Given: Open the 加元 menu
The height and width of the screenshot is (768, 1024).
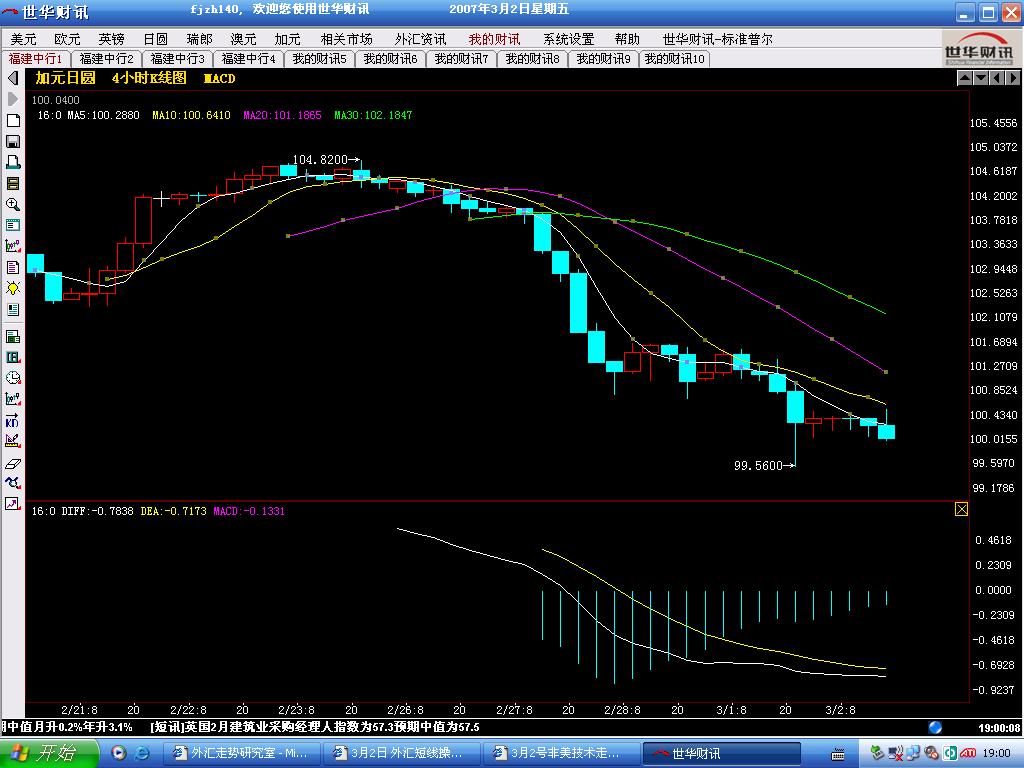Looking at the screenshot, I should point(287,39).
